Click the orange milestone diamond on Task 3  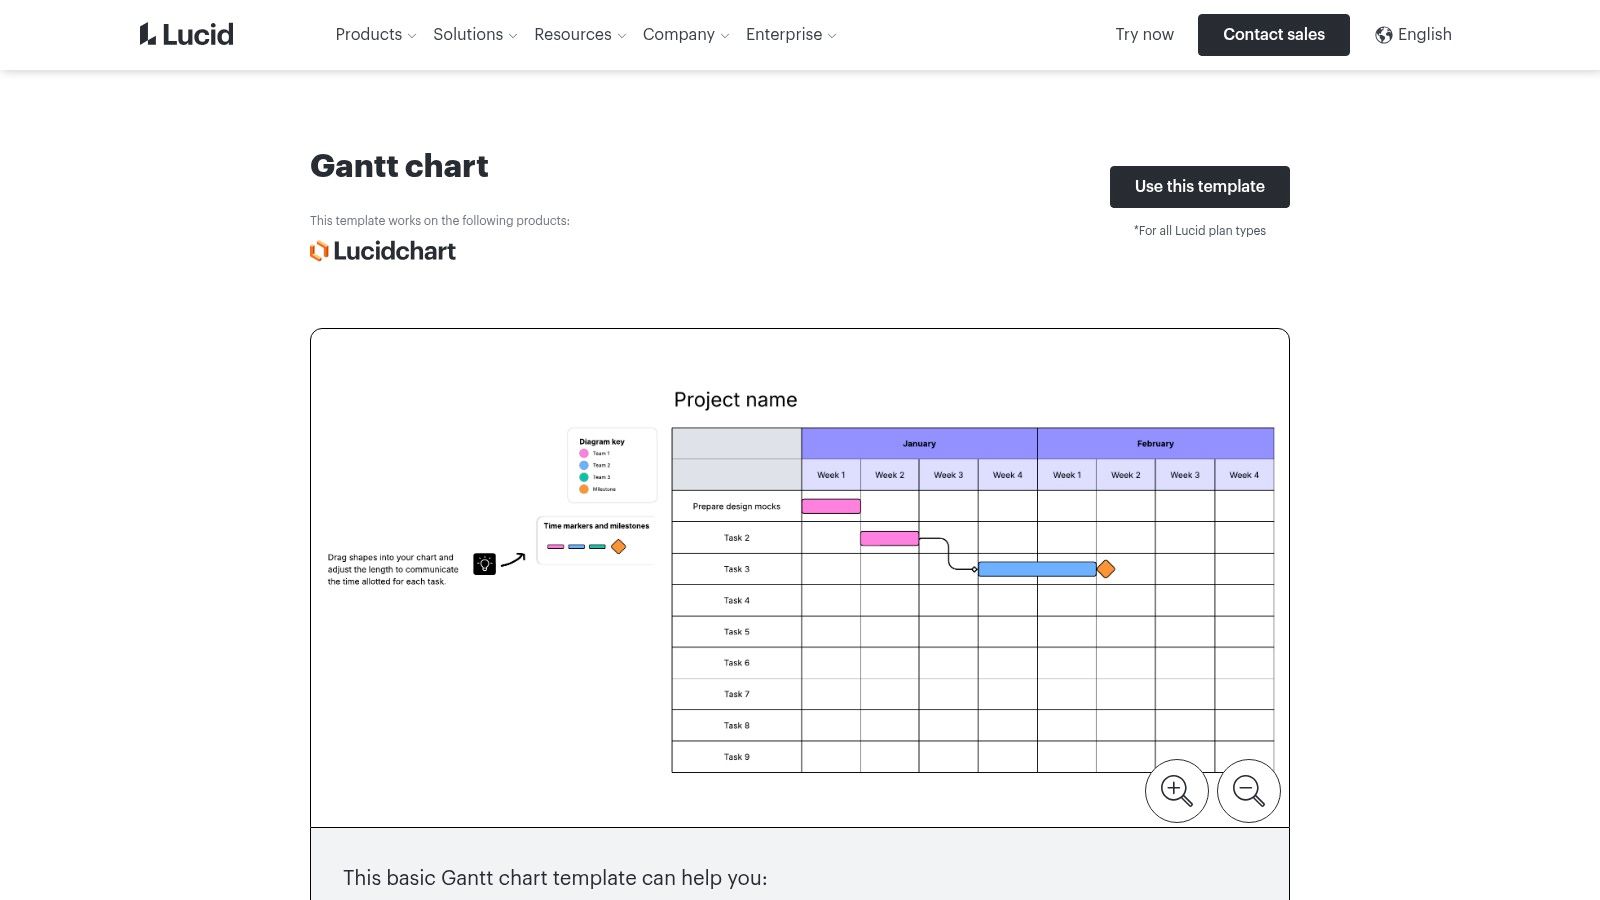click(1107, 568)
